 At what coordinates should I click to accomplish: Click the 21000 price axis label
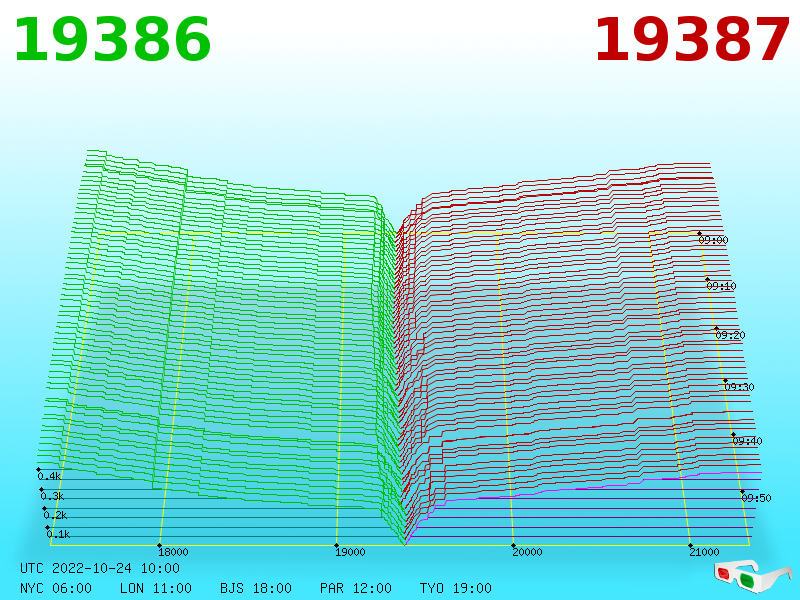coord(704,552)
